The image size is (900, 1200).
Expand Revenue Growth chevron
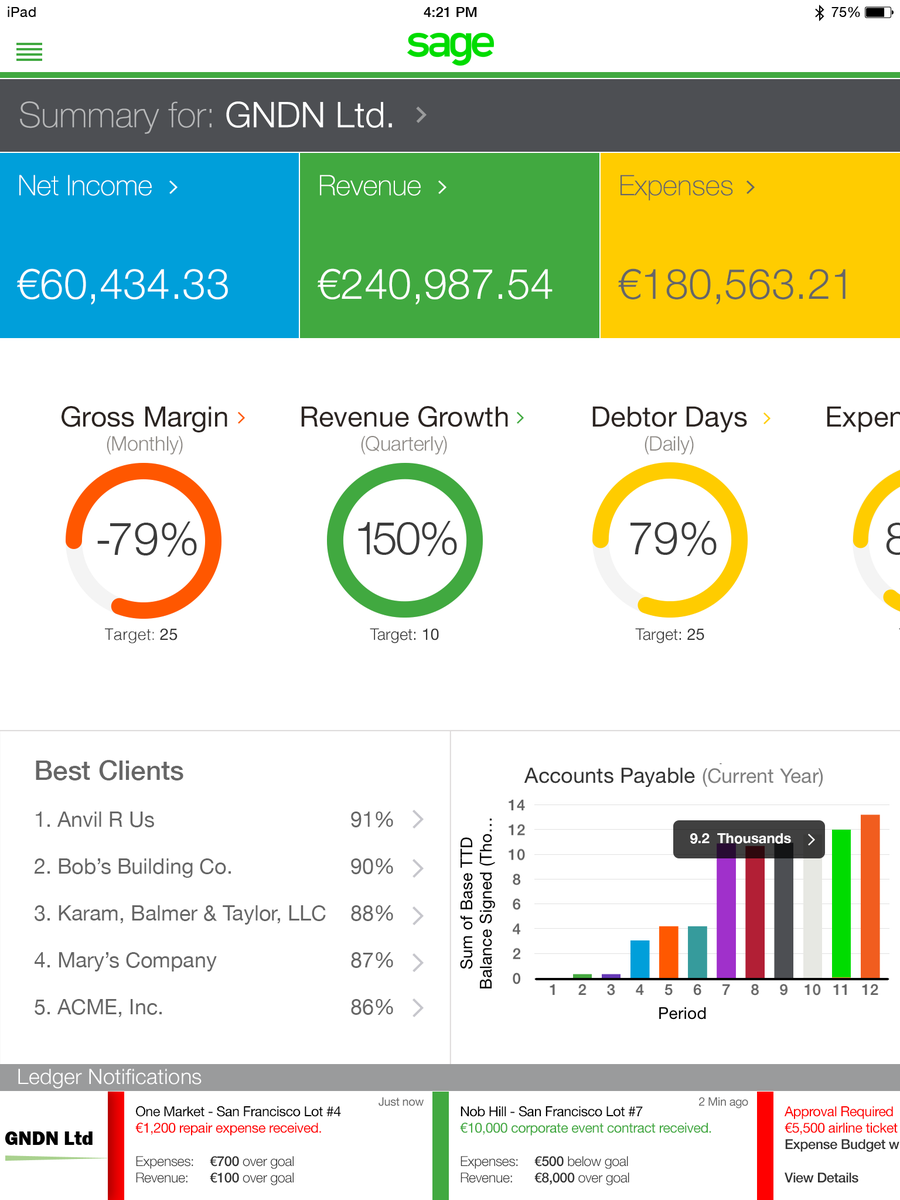pyautogui.click(x=521, y=417)
